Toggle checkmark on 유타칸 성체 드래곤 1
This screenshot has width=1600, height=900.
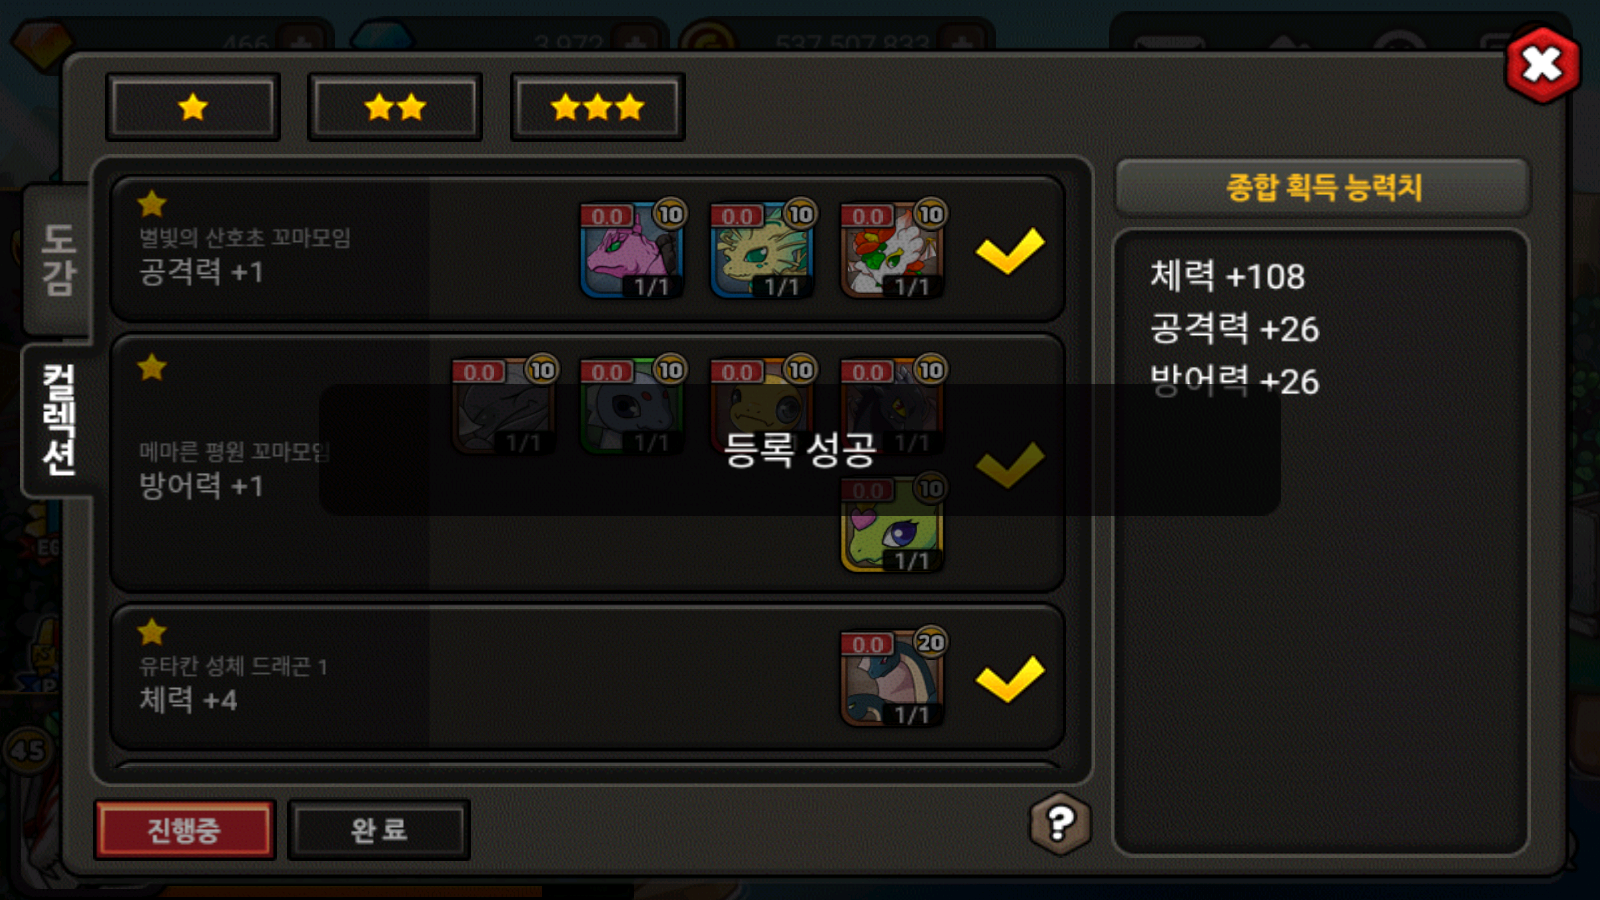coord(1010,679)
